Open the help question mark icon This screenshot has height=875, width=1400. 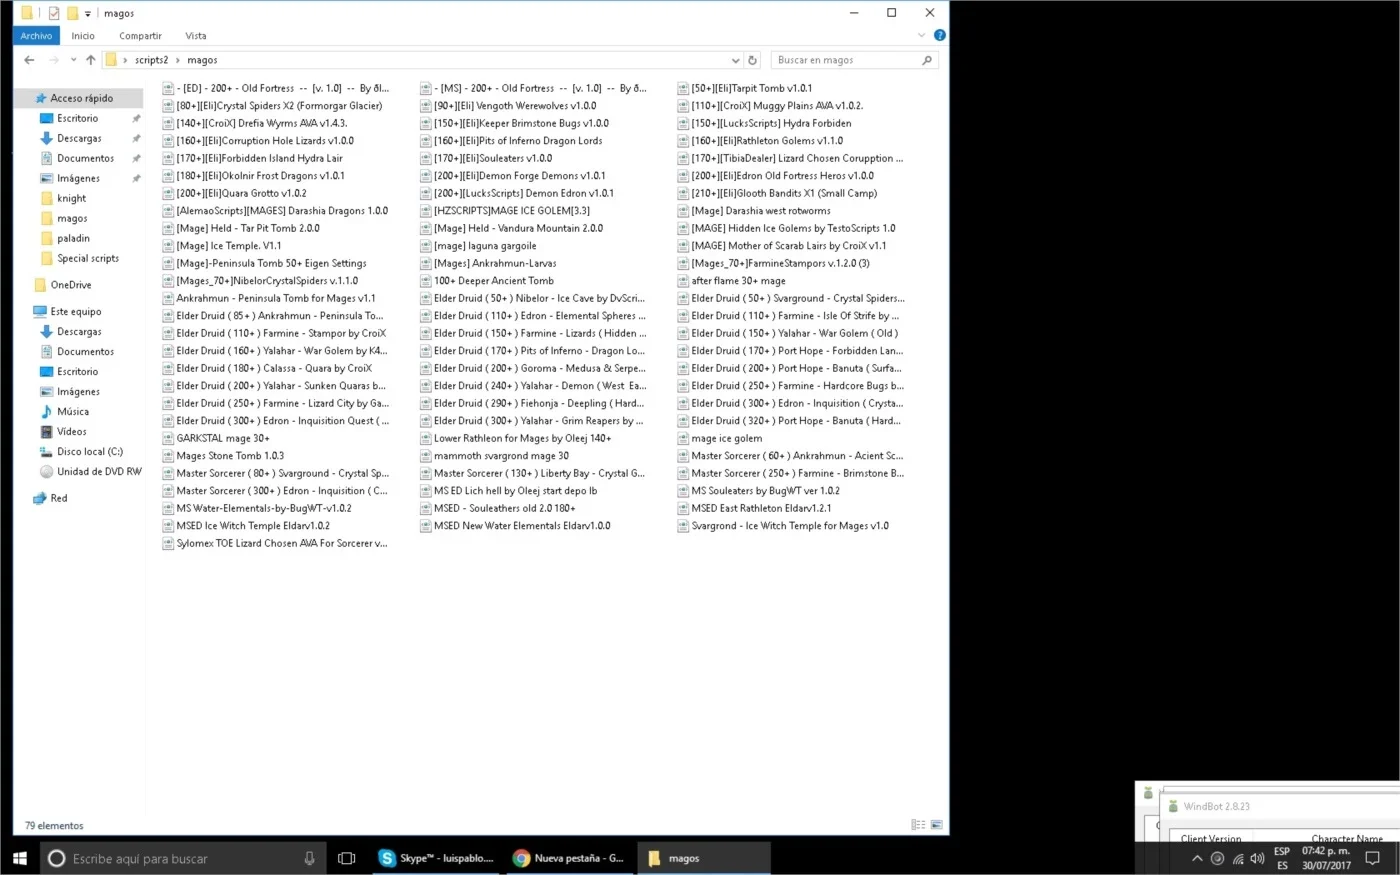(939, 35)
